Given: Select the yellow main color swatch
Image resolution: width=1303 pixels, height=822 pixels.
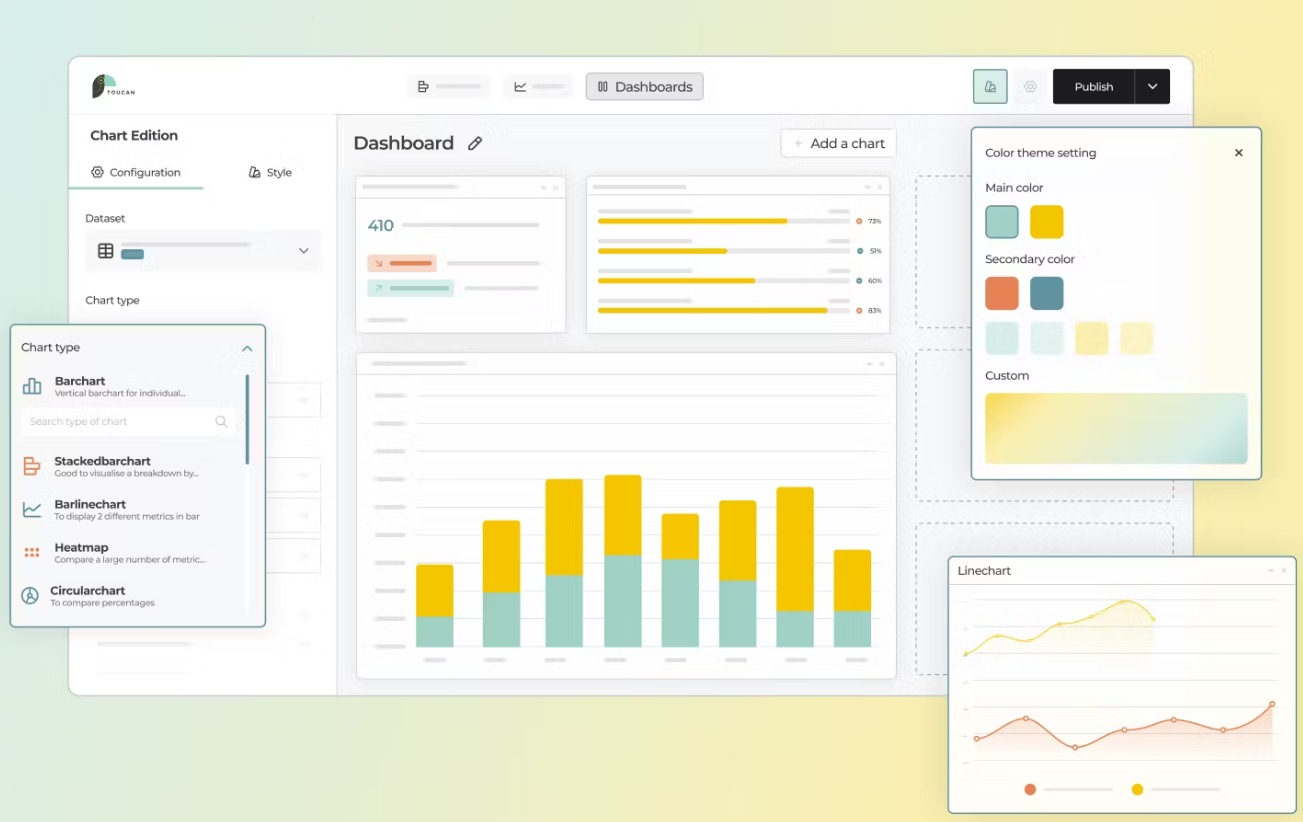Looking at the screenshot, I should click(x=1047, y=222).
